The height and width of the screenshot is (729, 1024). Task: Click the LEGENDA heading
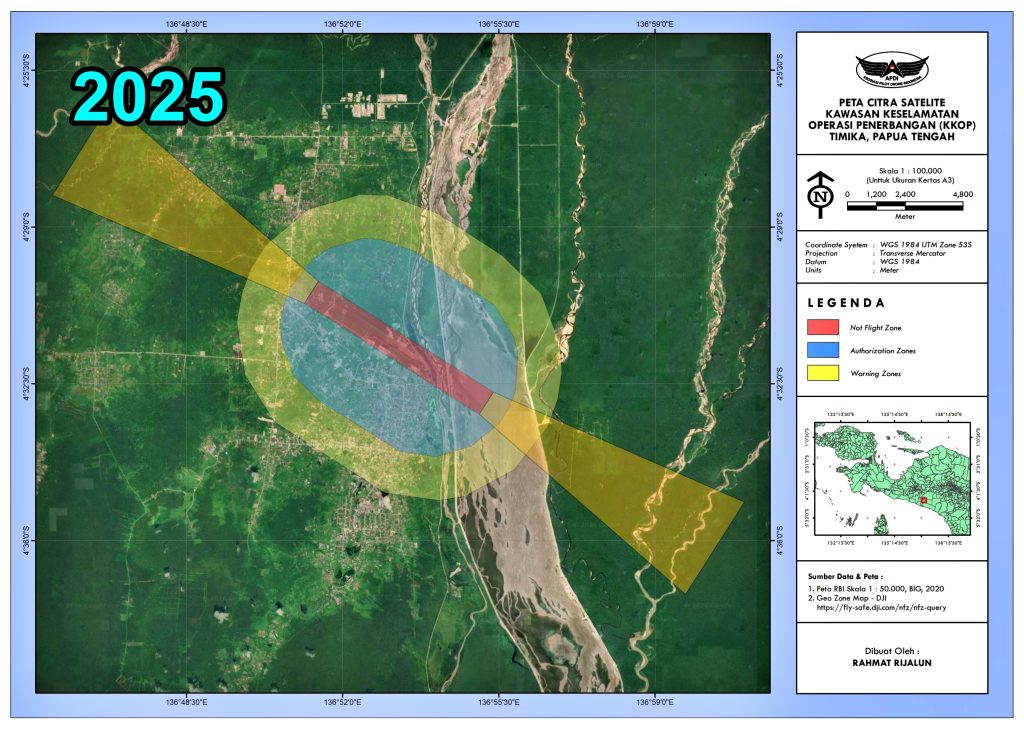[x=845, y=303]
